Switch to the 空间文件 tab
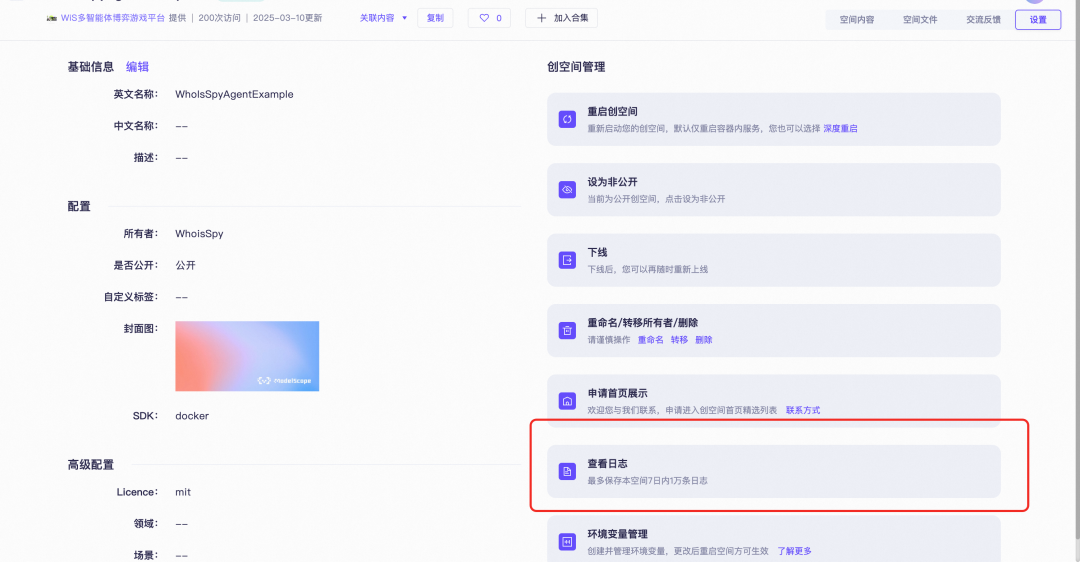 [920, 19]
